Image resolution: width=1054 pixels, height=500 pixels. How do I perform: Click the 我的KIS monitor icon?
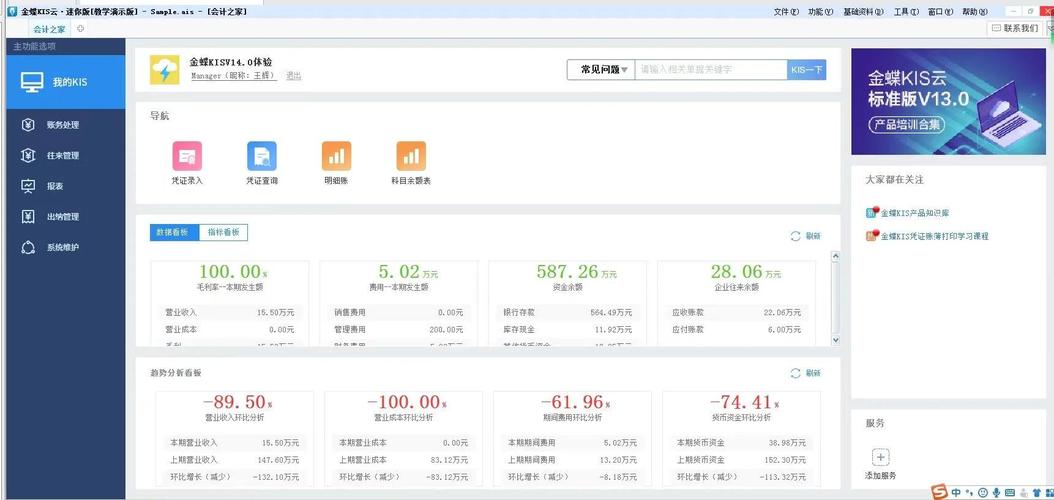pyautogui.click(x=32, y=82)
